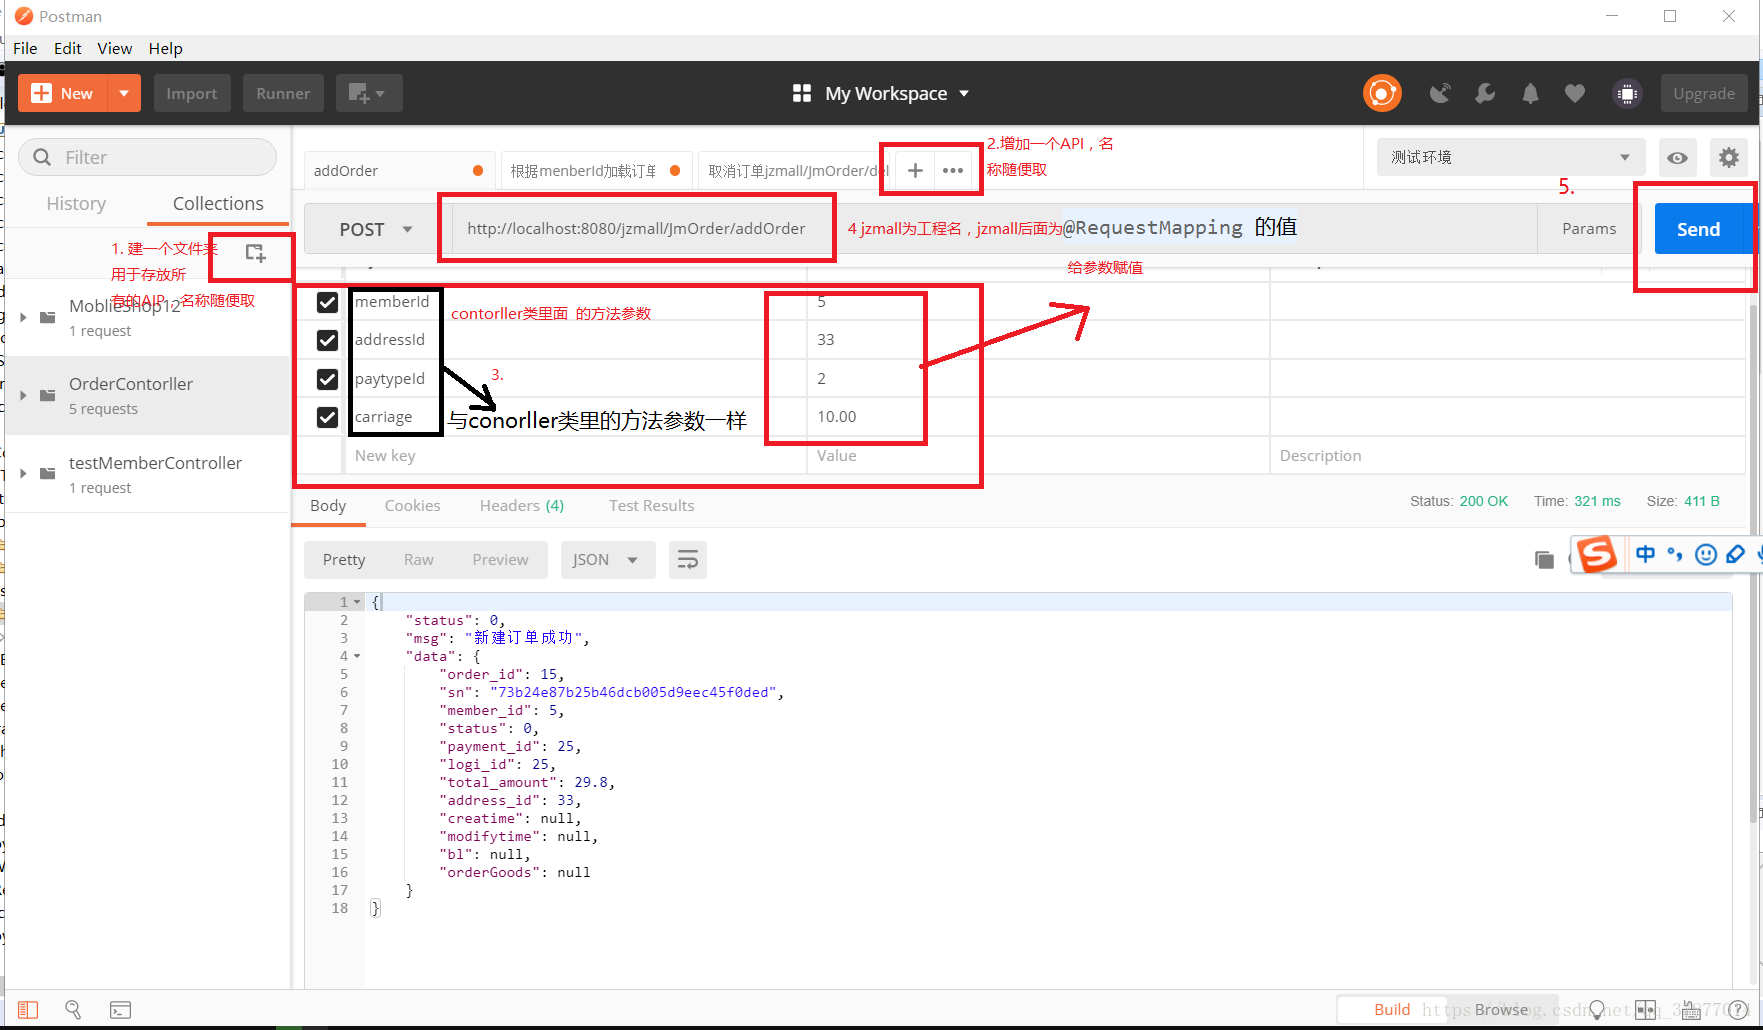Open manage environments gear icon
This screenshot has width=1763, height=1030.
[x=1729, y=158]
